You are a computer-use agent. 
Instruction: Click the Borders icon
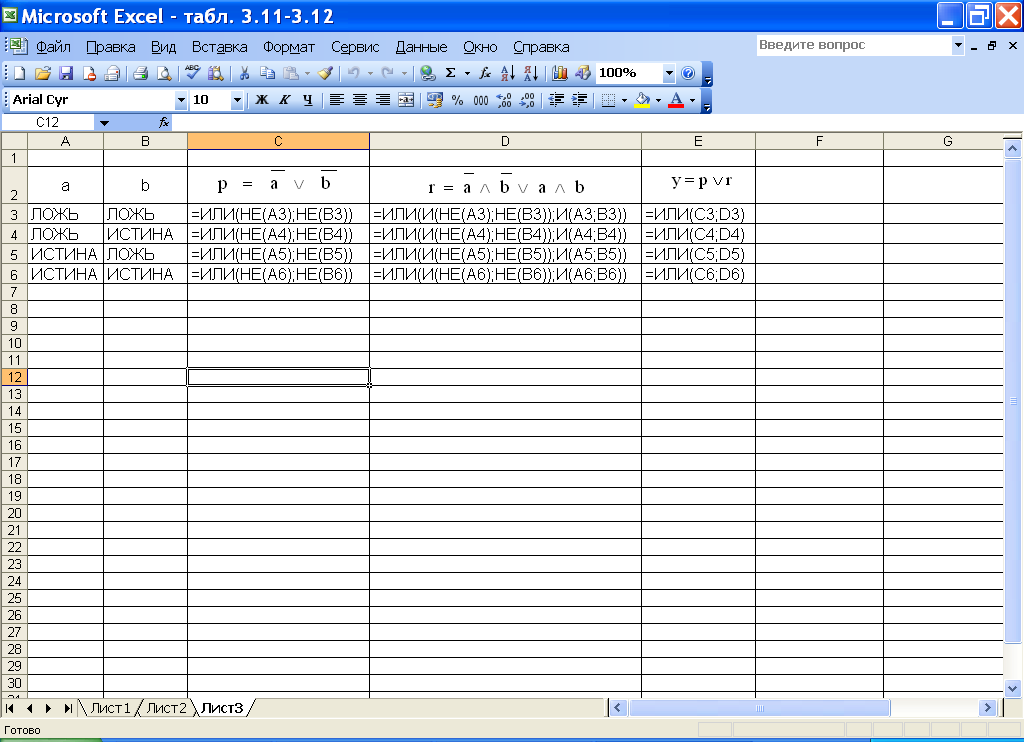[609, 100]
